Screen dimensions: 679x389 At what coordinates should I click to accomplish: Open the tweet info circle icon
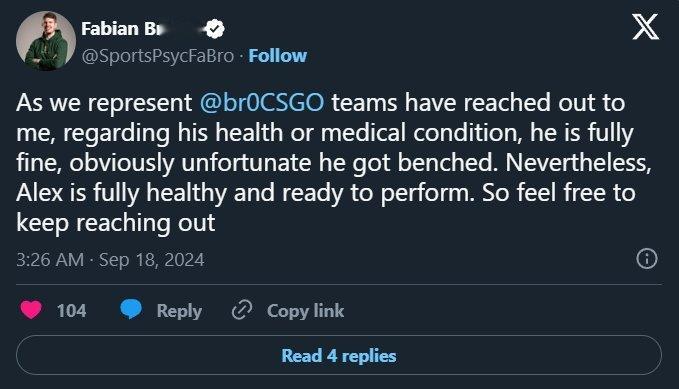click(647, 259)
